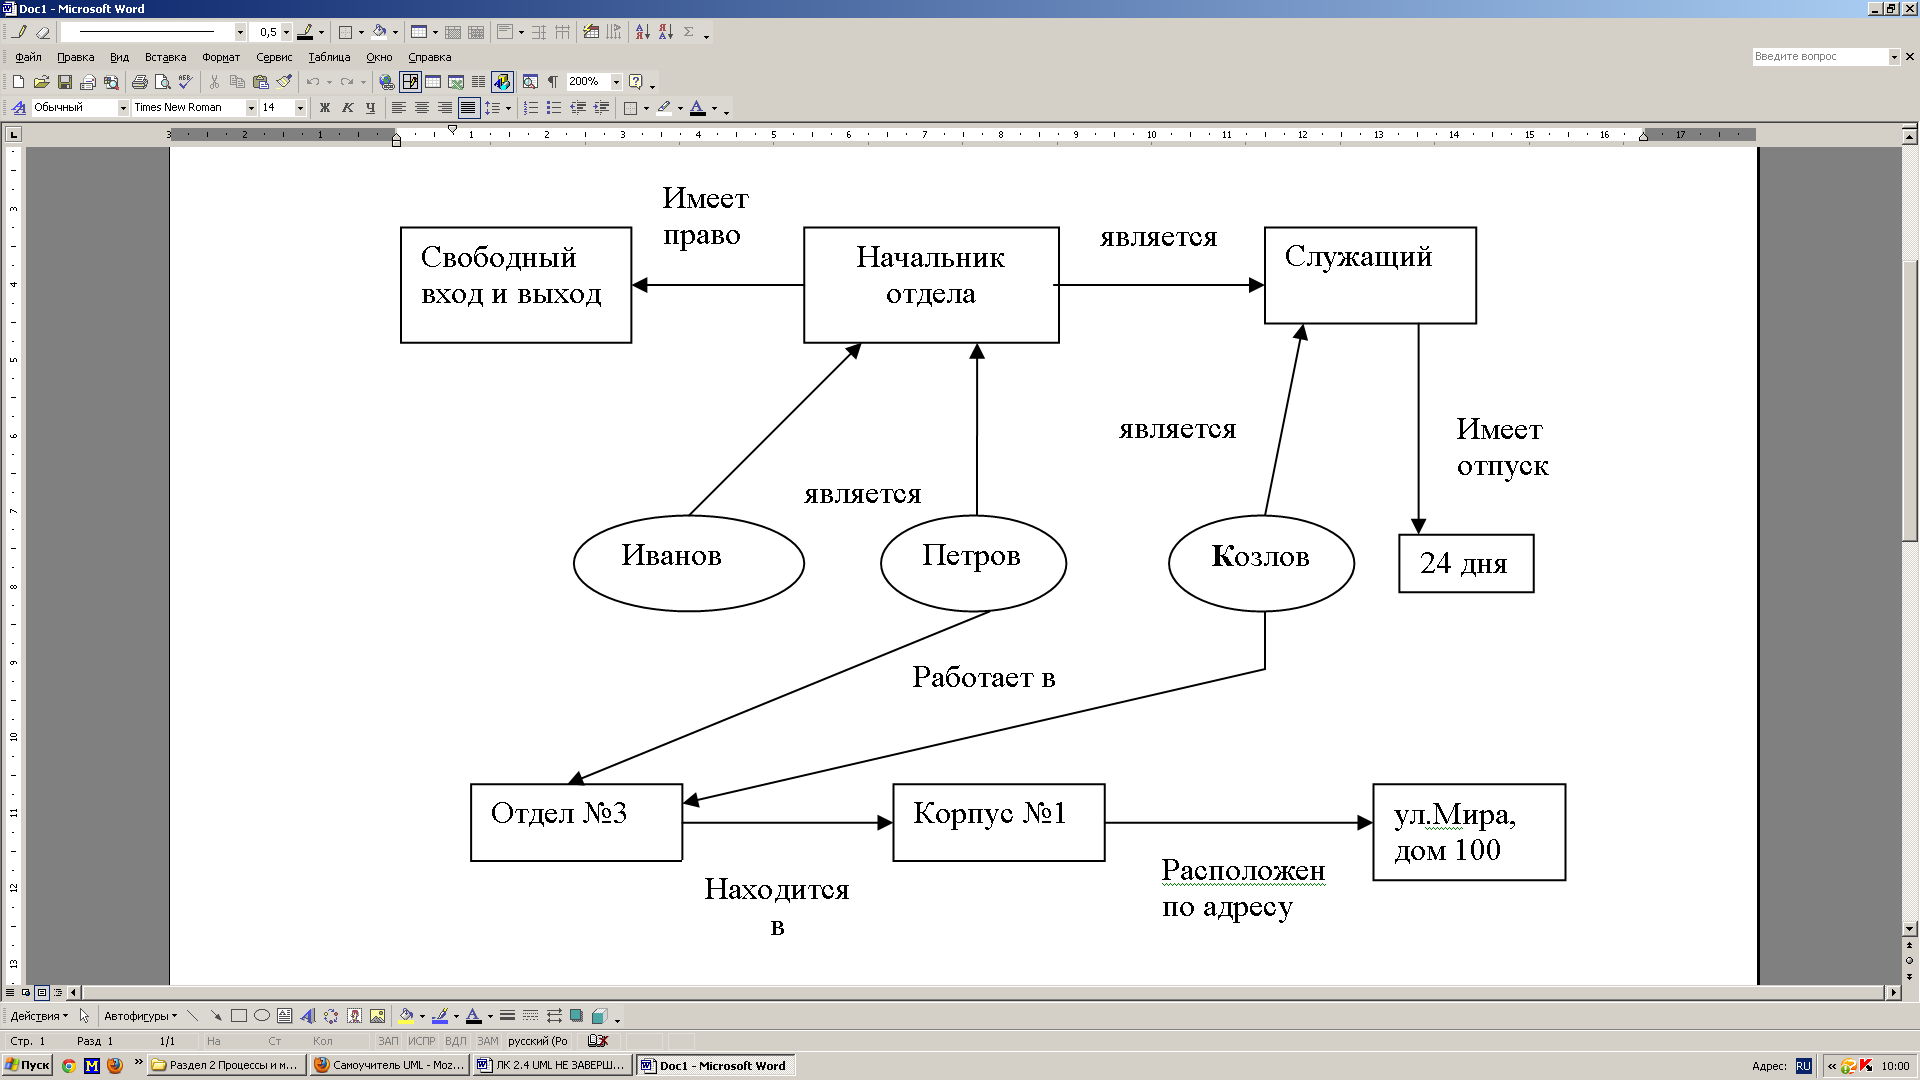Toggle show paragraph marks (¶)
This screenshot has width=1920, height=1080.
coord(553,82)
